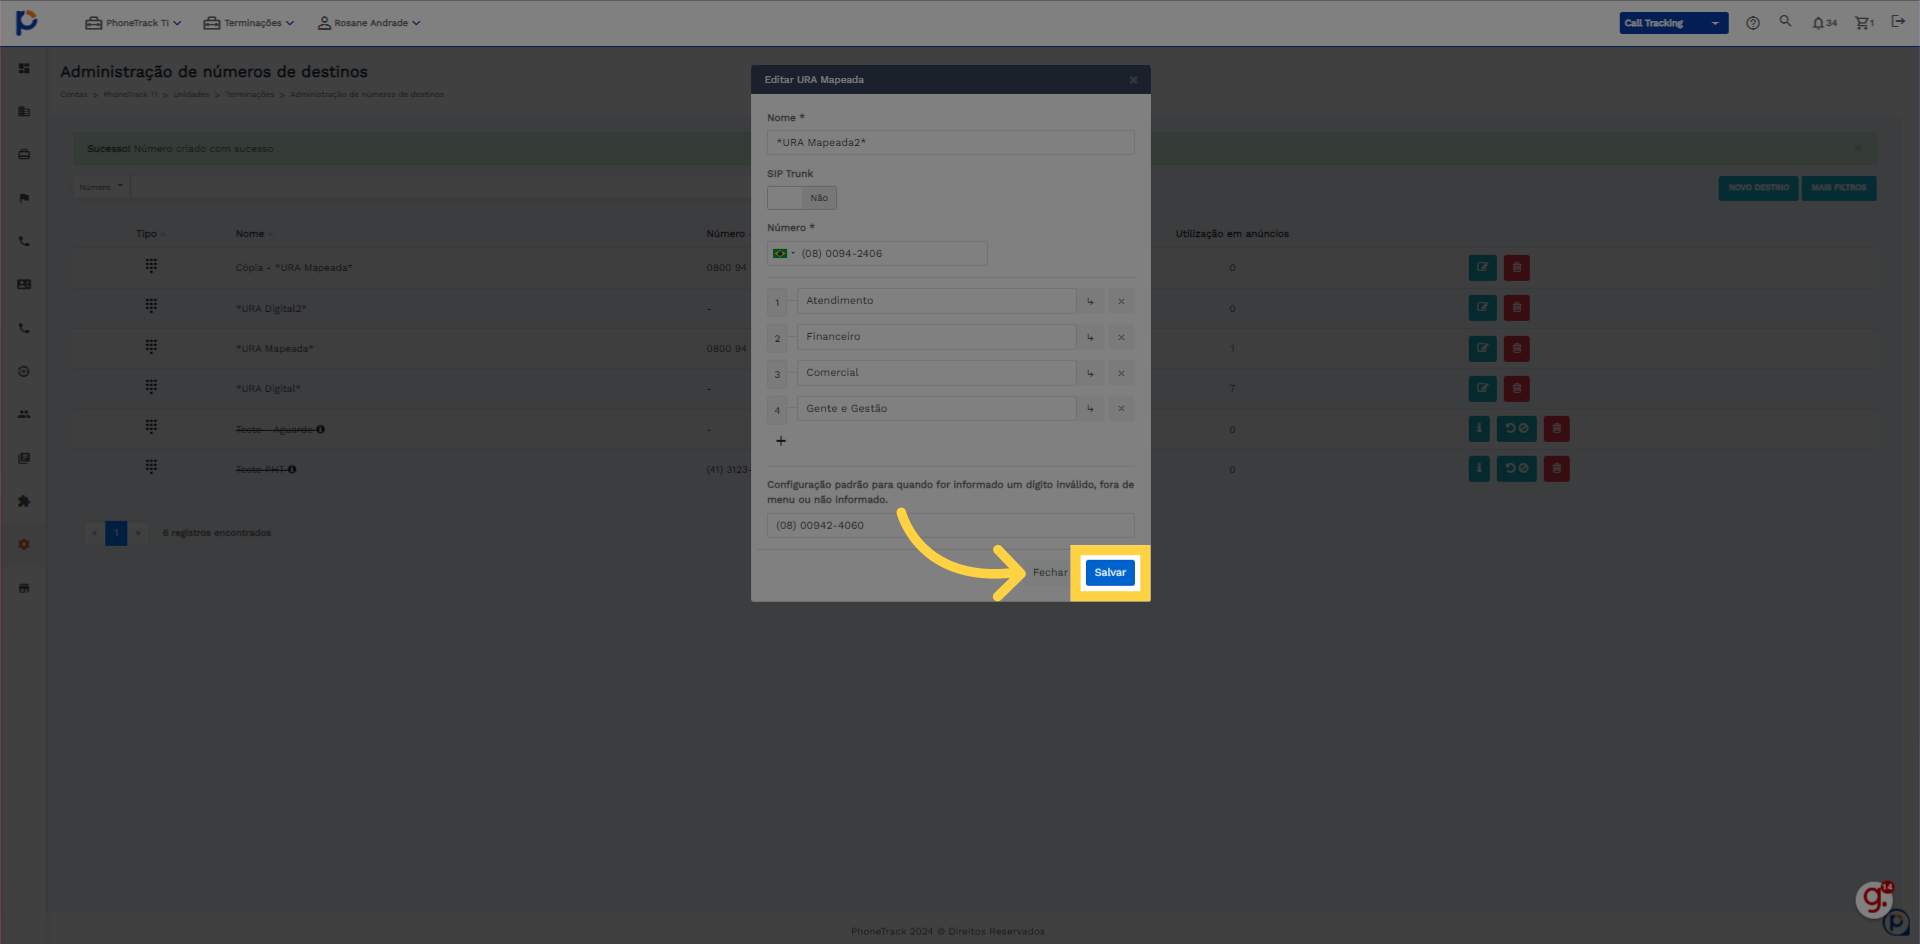Screen dimensions: 1920x944
Task: Click NOVO DESTINO button
Action: click(x=1758, y=188)
